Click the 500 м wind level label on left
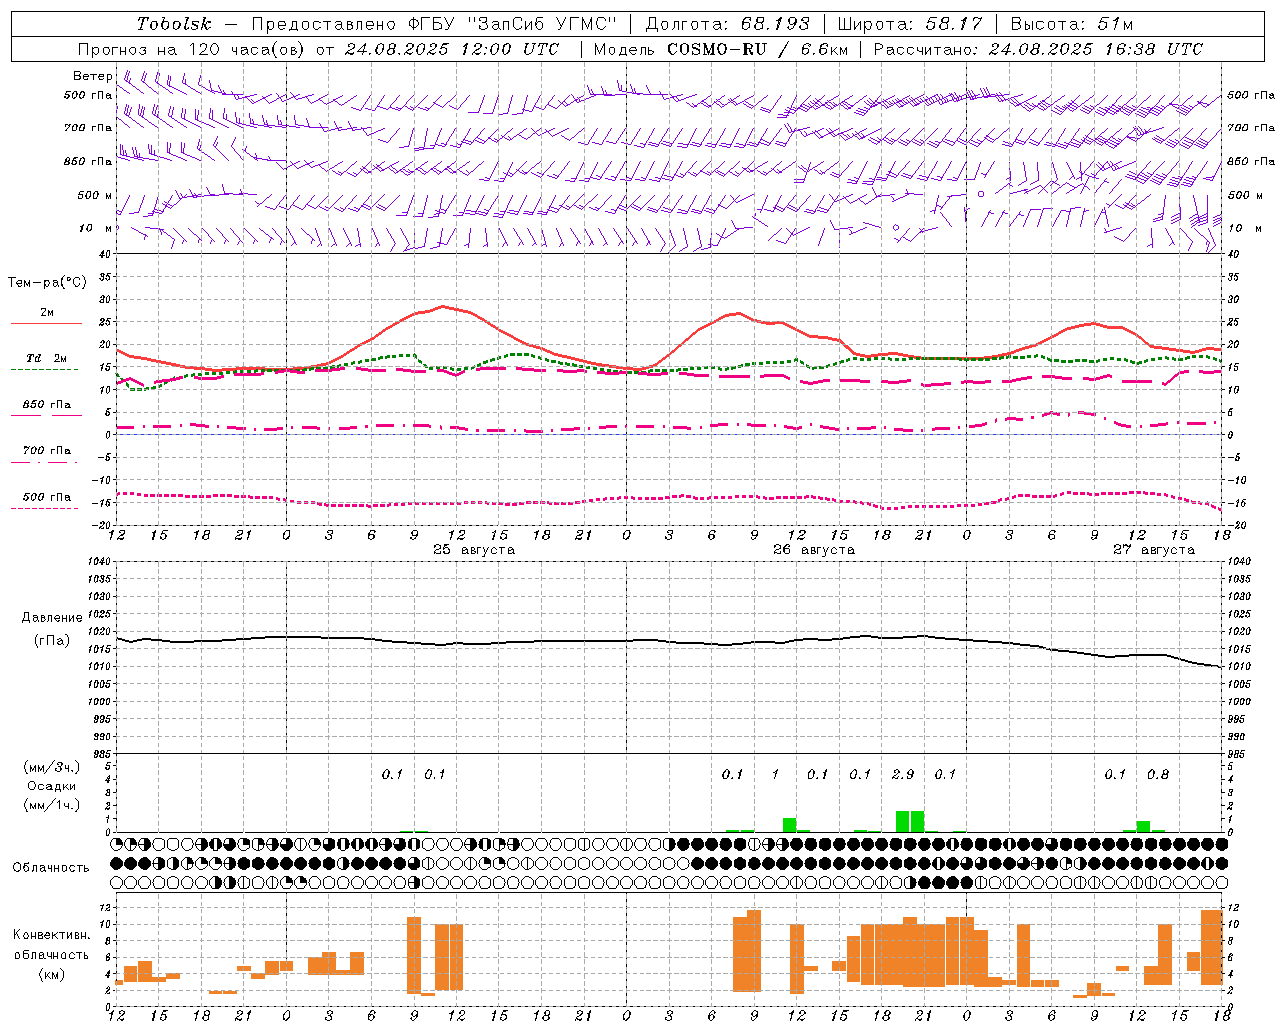This screenshot has width=1280, height=1024. 95,195
